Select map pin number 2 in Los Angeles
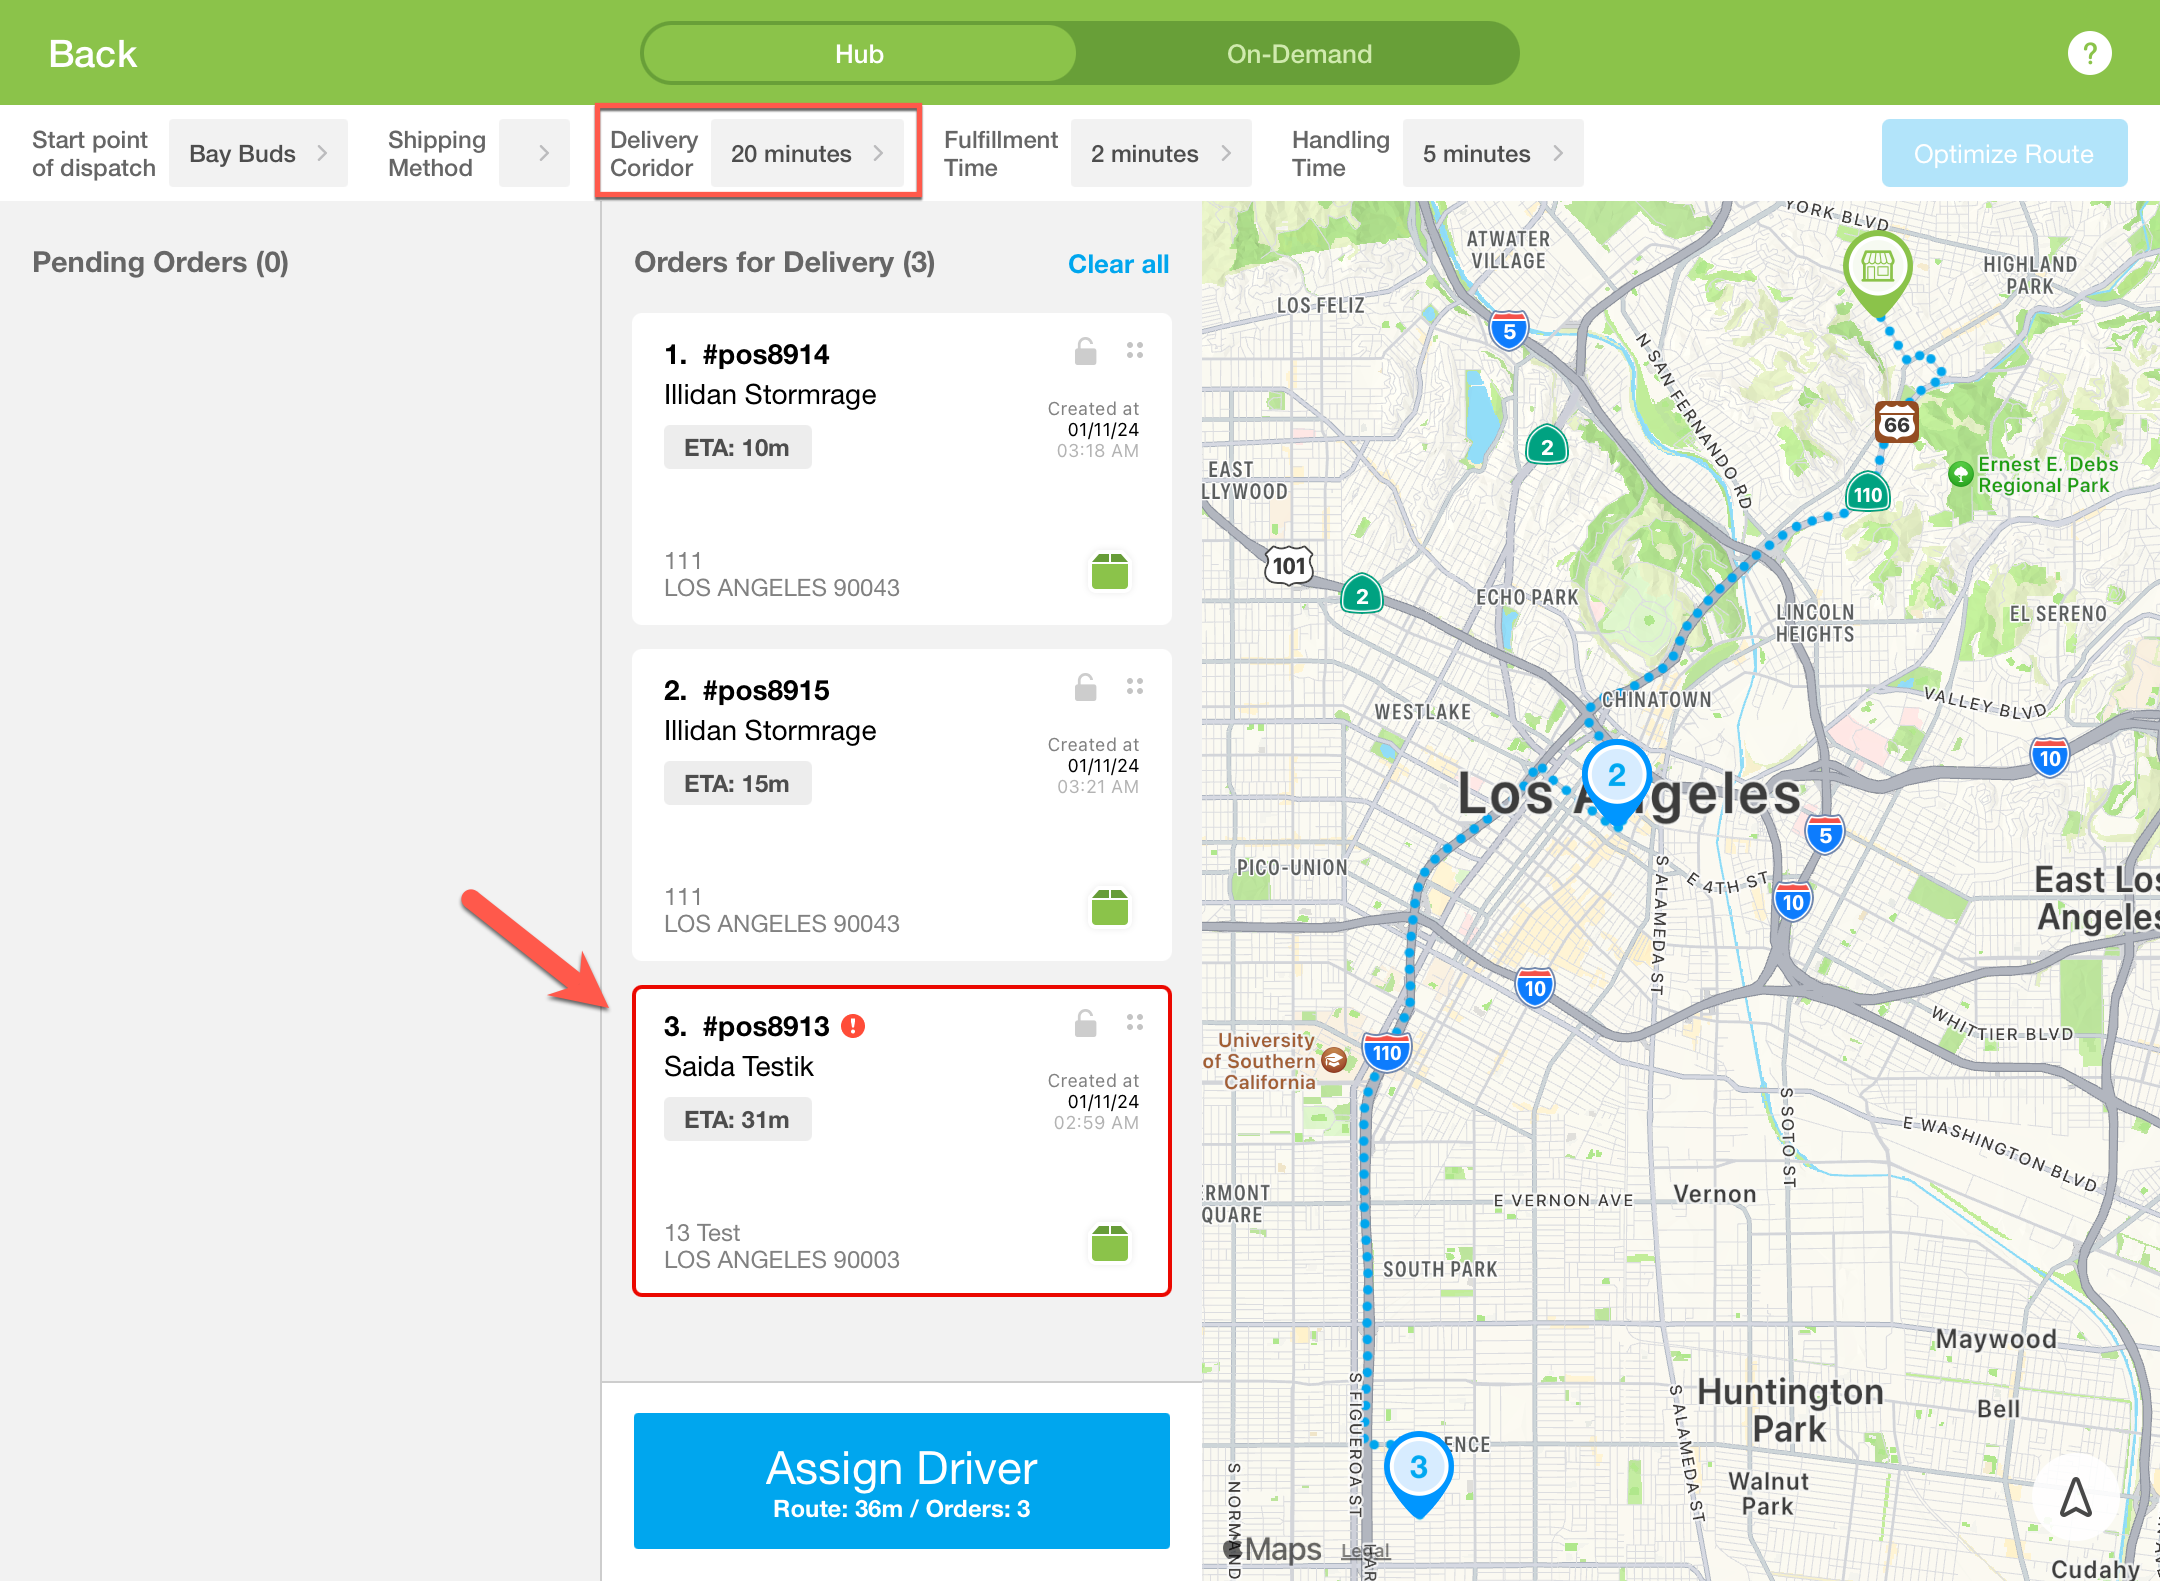 click(1616, 785)
